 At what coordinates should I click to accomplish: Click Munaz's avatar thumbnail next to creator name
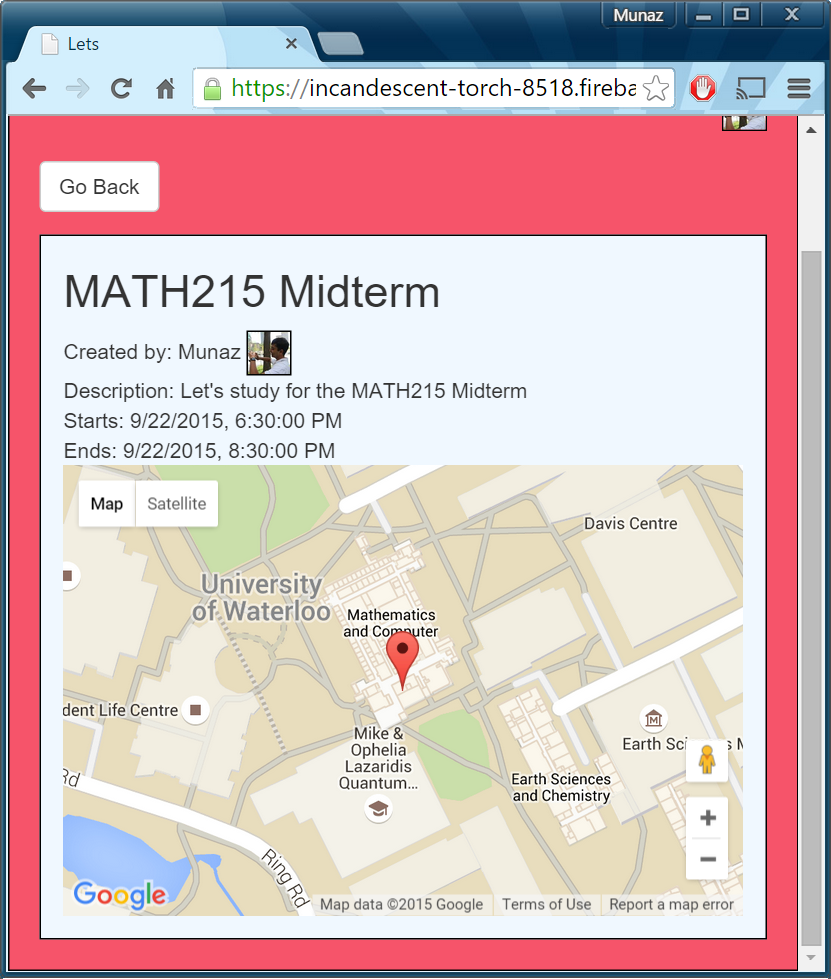pos(268,353)
